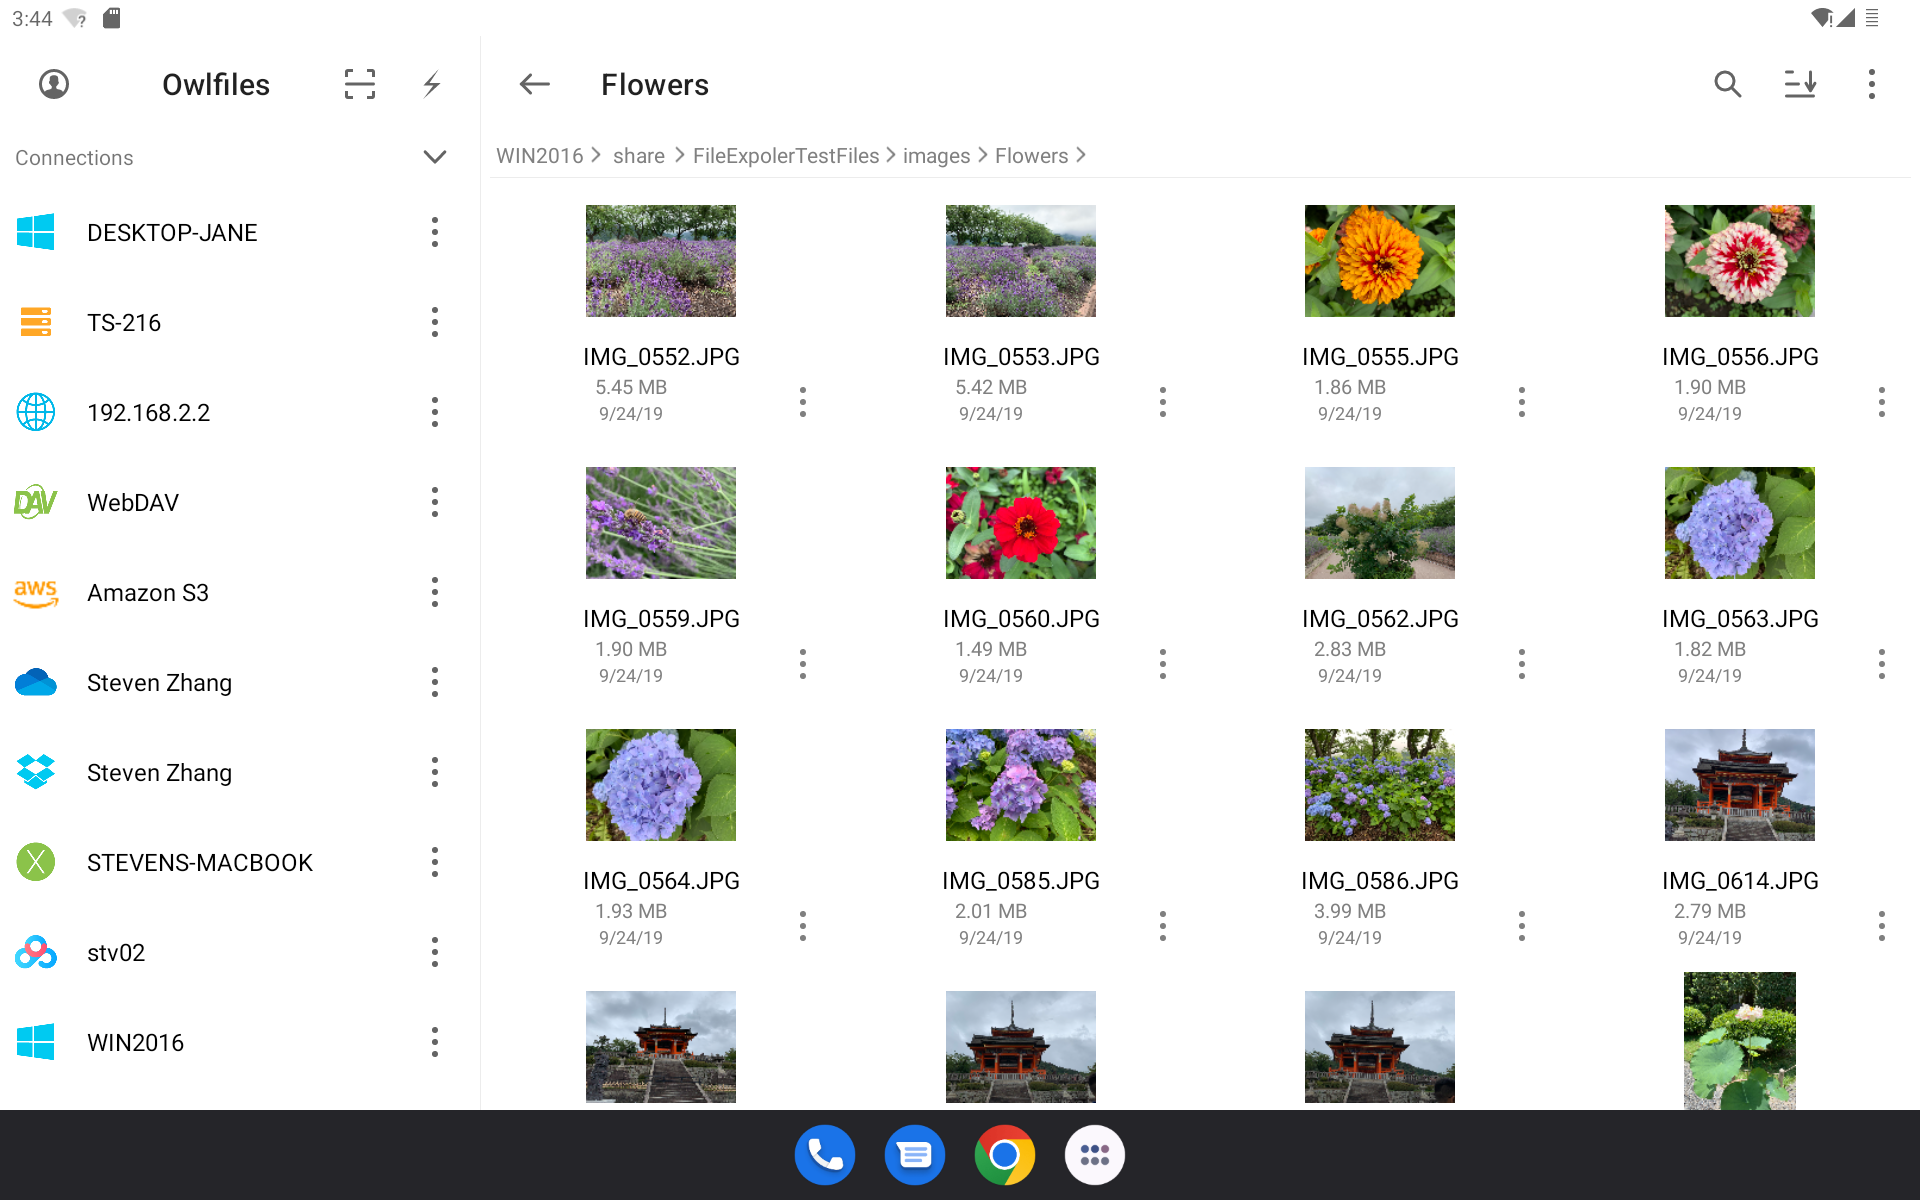This screenshot has width=1920, height=1200.
Task: Open the sort order options icon
Action: [x=1800, y=84]
